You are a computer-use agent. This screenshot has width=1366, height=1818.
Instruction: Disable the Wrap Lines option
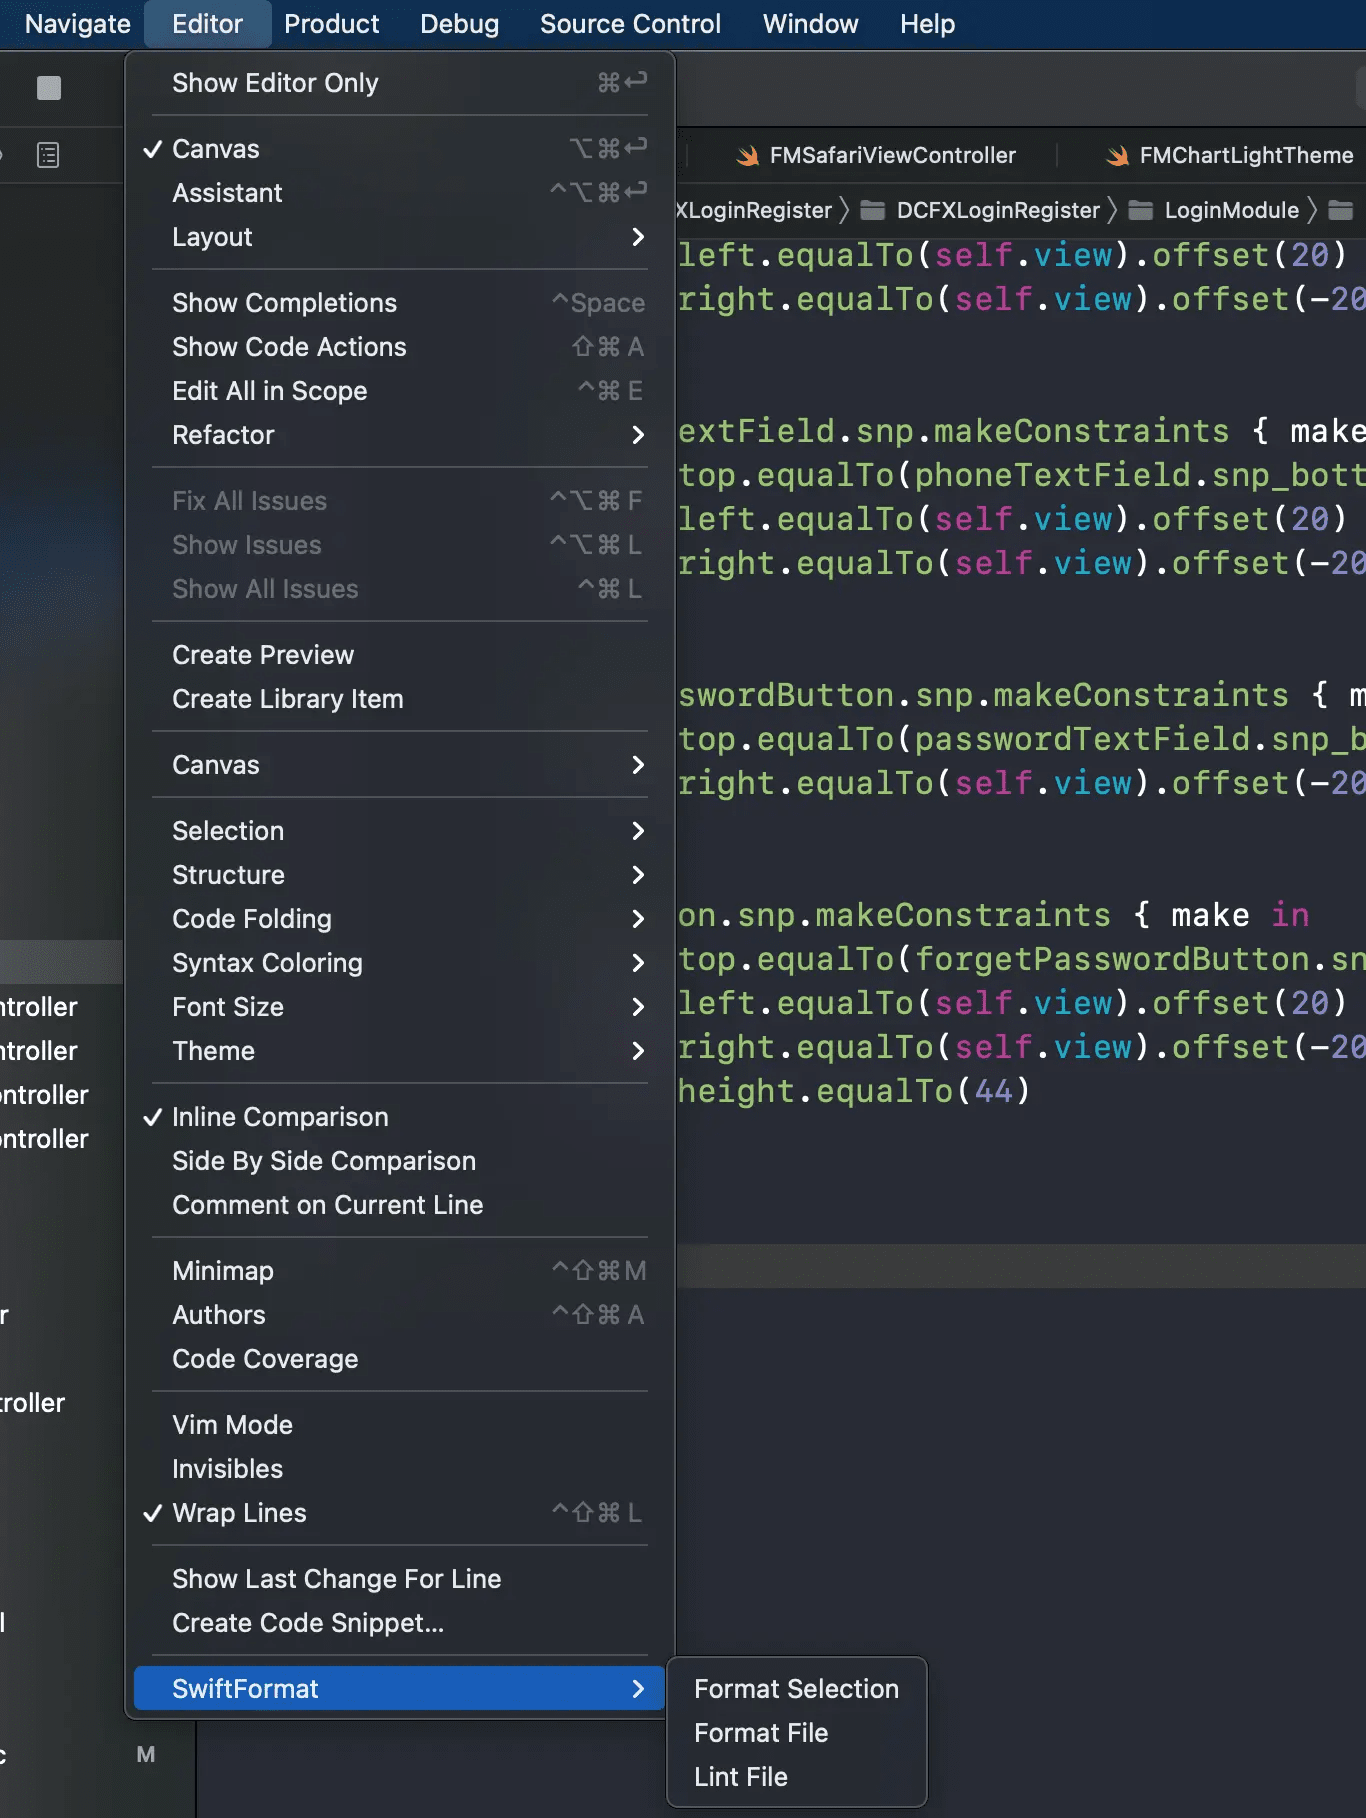point(239,1513)
